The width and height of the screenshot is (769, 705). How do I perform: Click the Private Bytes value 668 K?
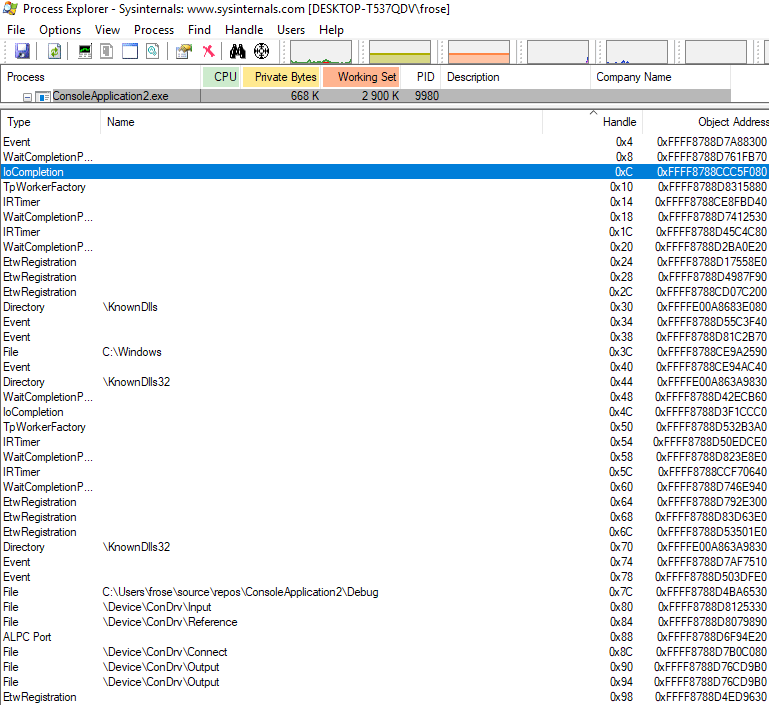(x=305, y=96)
